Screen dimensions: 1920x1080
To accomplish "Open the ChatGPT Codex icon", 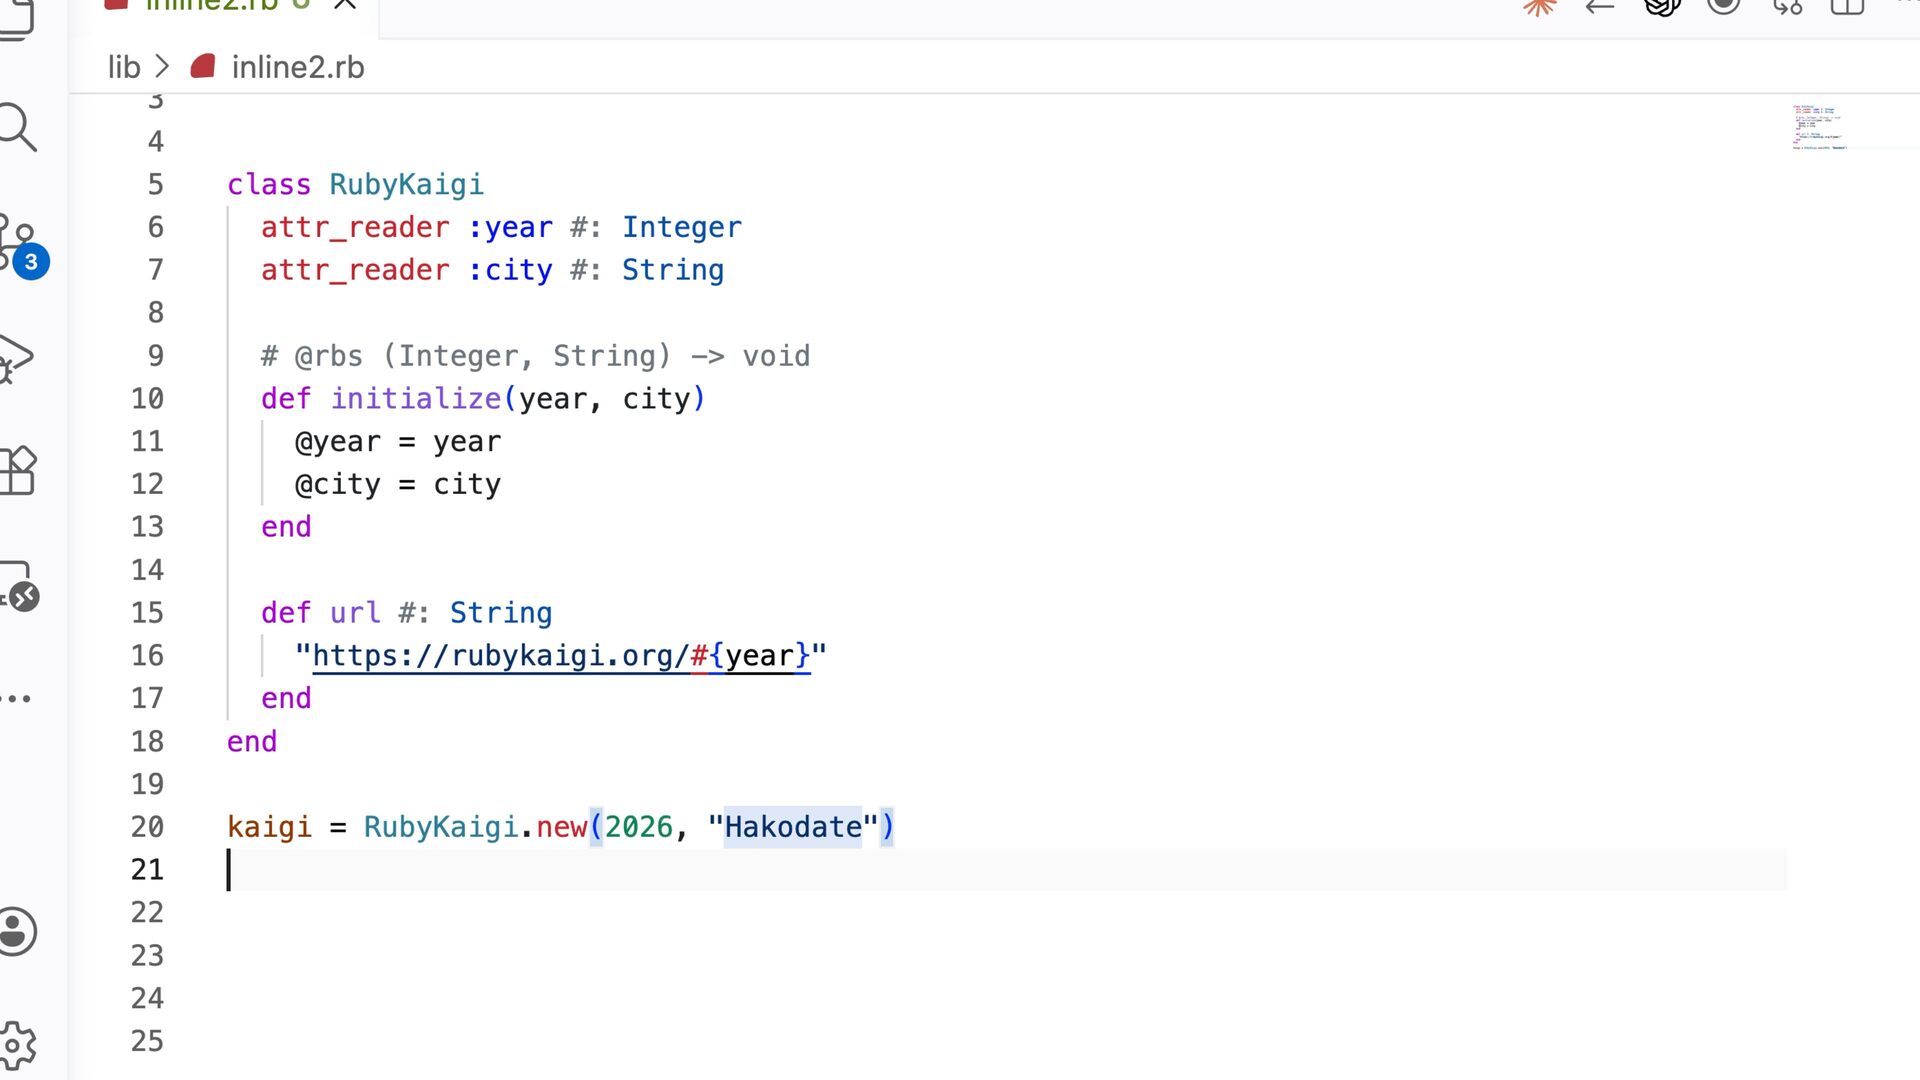I will tap(1662, 6).
